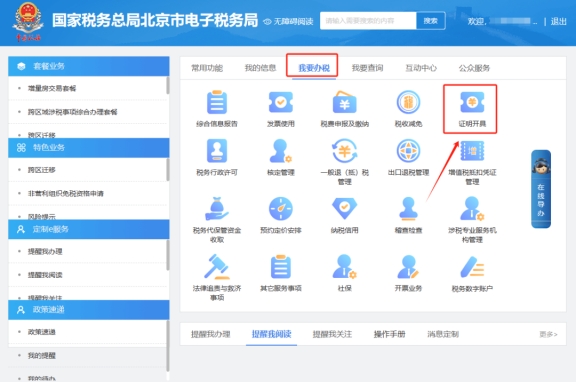The width and height of the screenshot is (576, 382).
Task: Open 增量房交易套餐 sidebar item
Action: coord(52,88)
